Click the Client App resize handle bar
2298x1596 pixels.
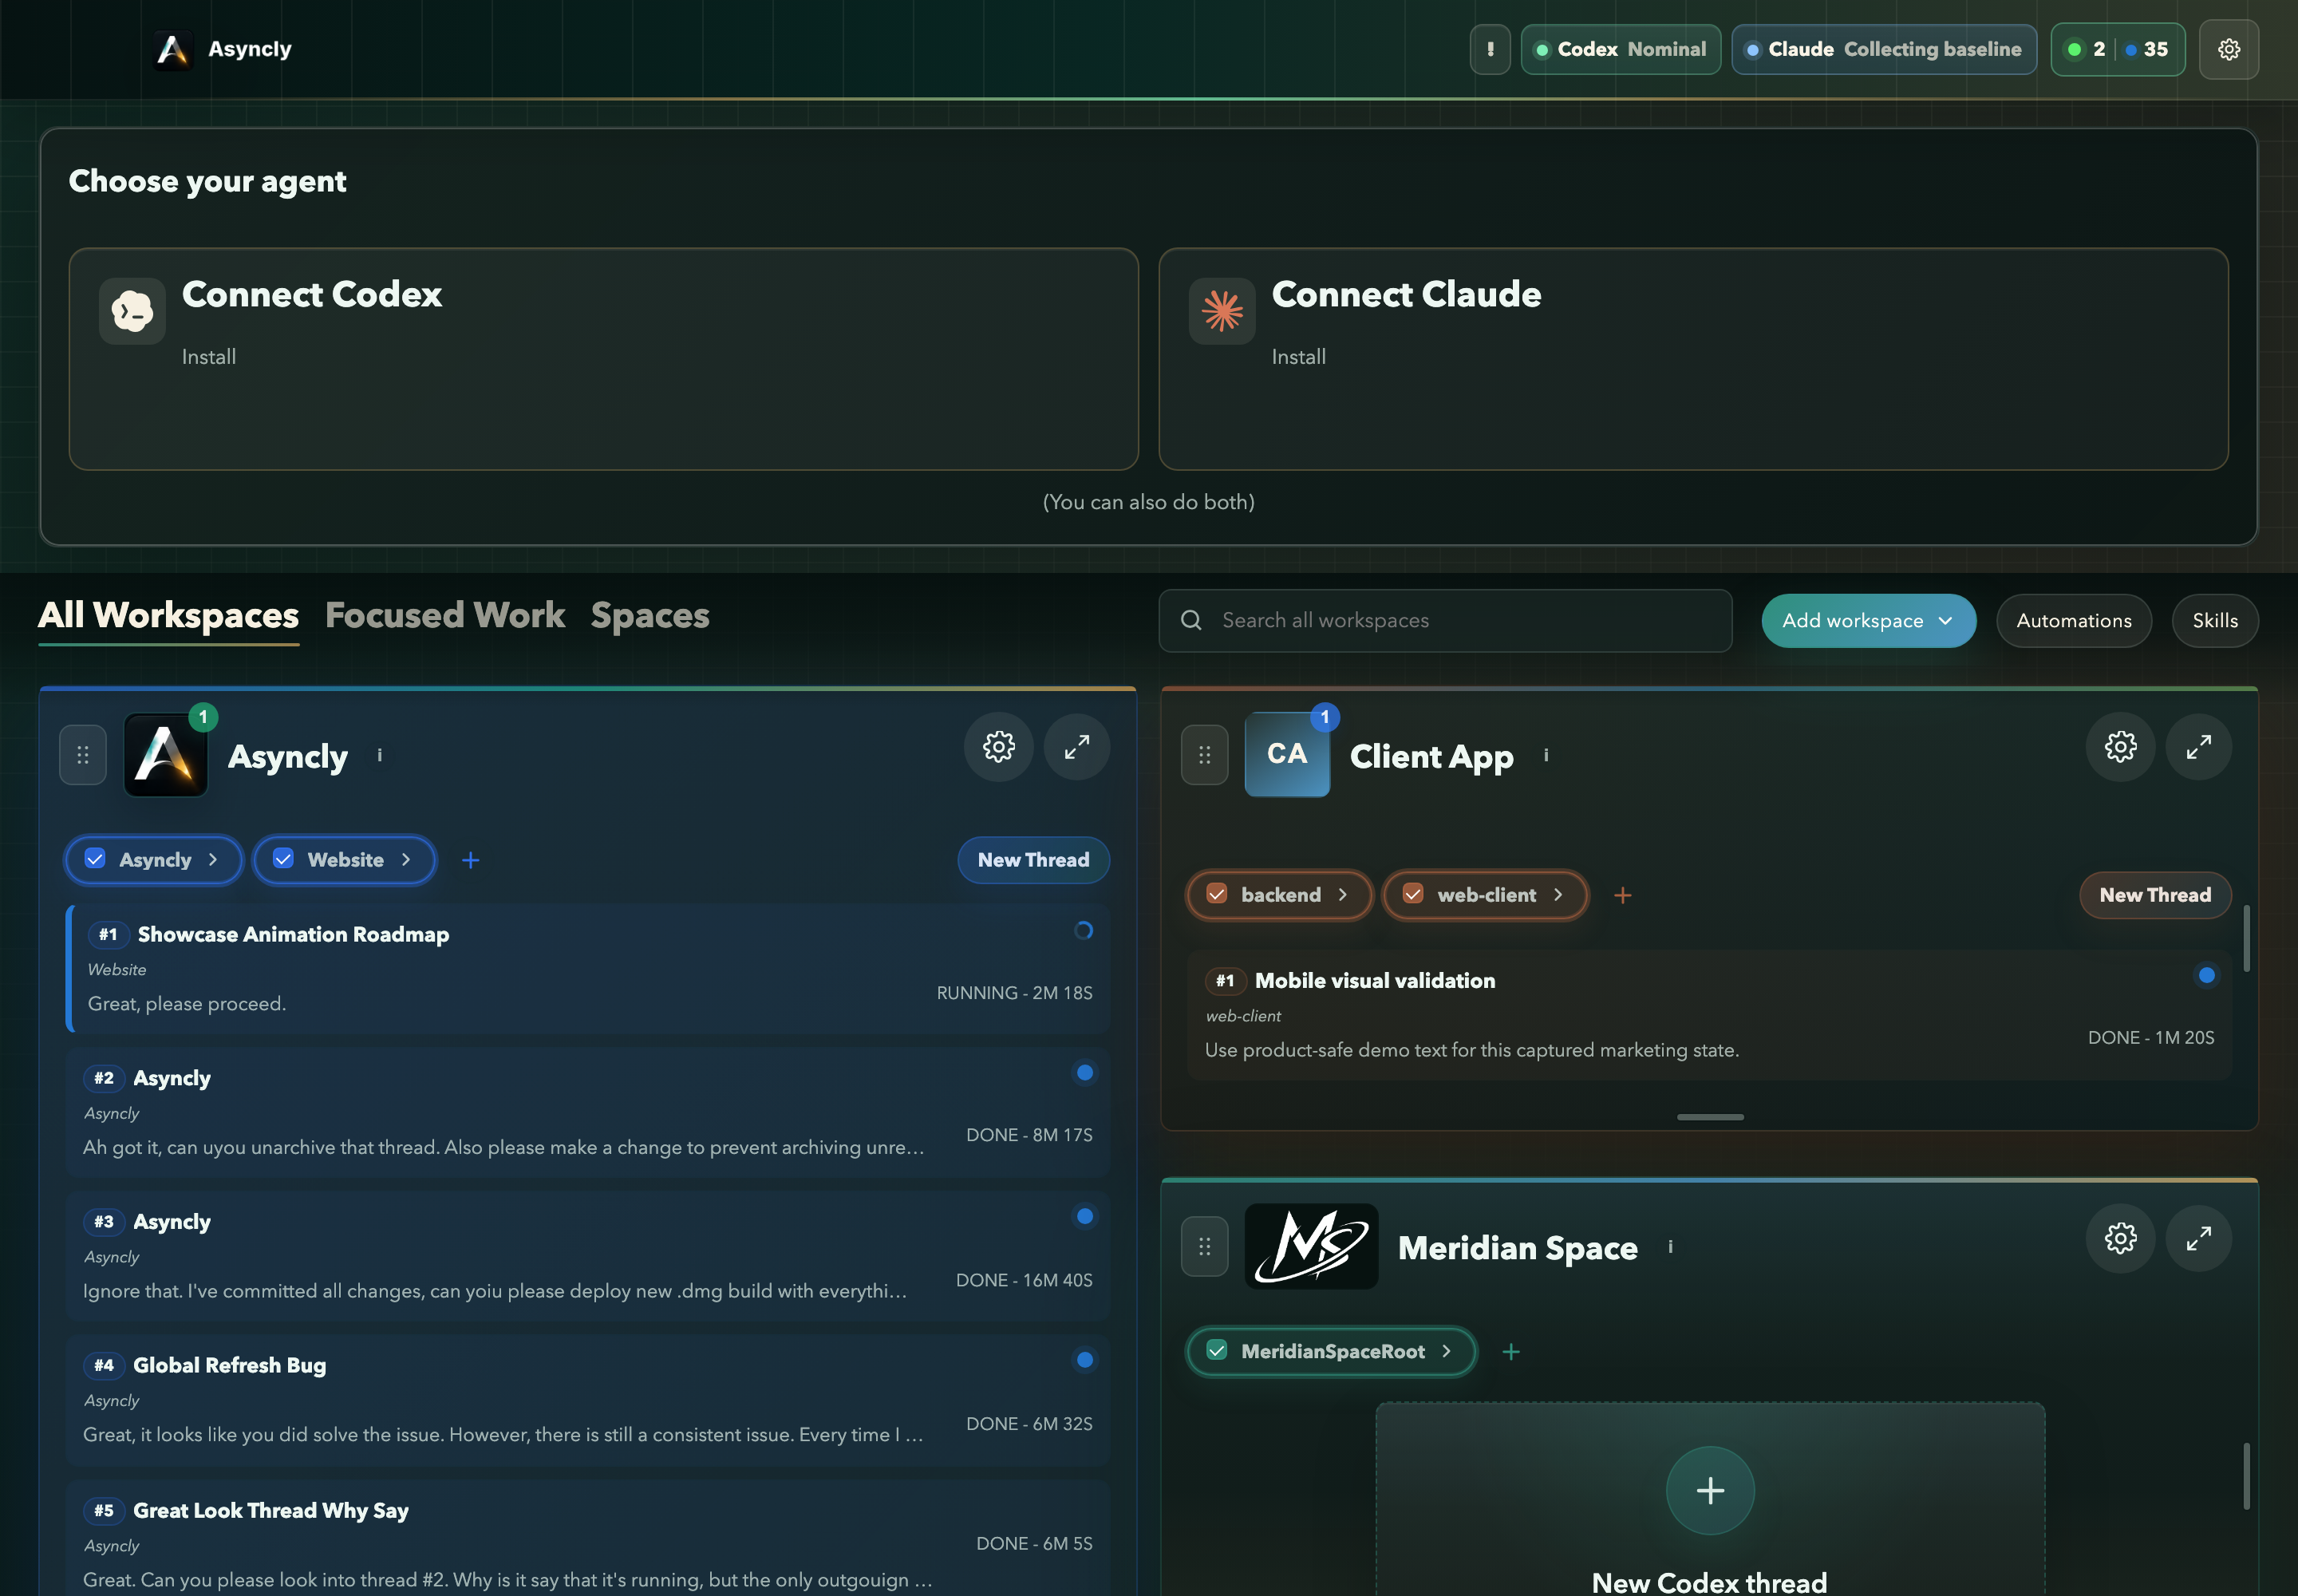tap(1710, 1117)
